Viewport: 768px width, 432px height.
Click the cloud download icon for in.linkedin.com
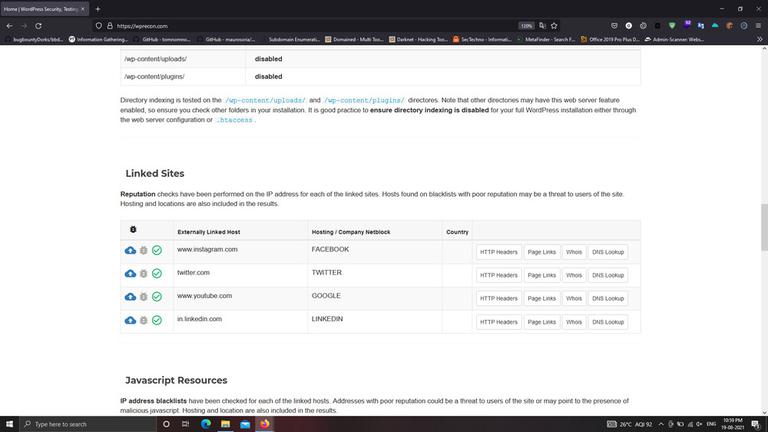tap(130, 320)
